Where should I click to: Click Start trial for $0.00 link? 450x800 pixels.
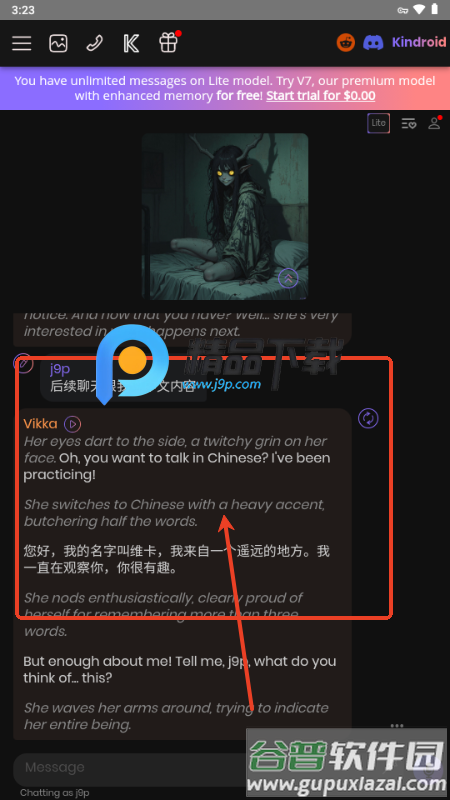(320, 95)
